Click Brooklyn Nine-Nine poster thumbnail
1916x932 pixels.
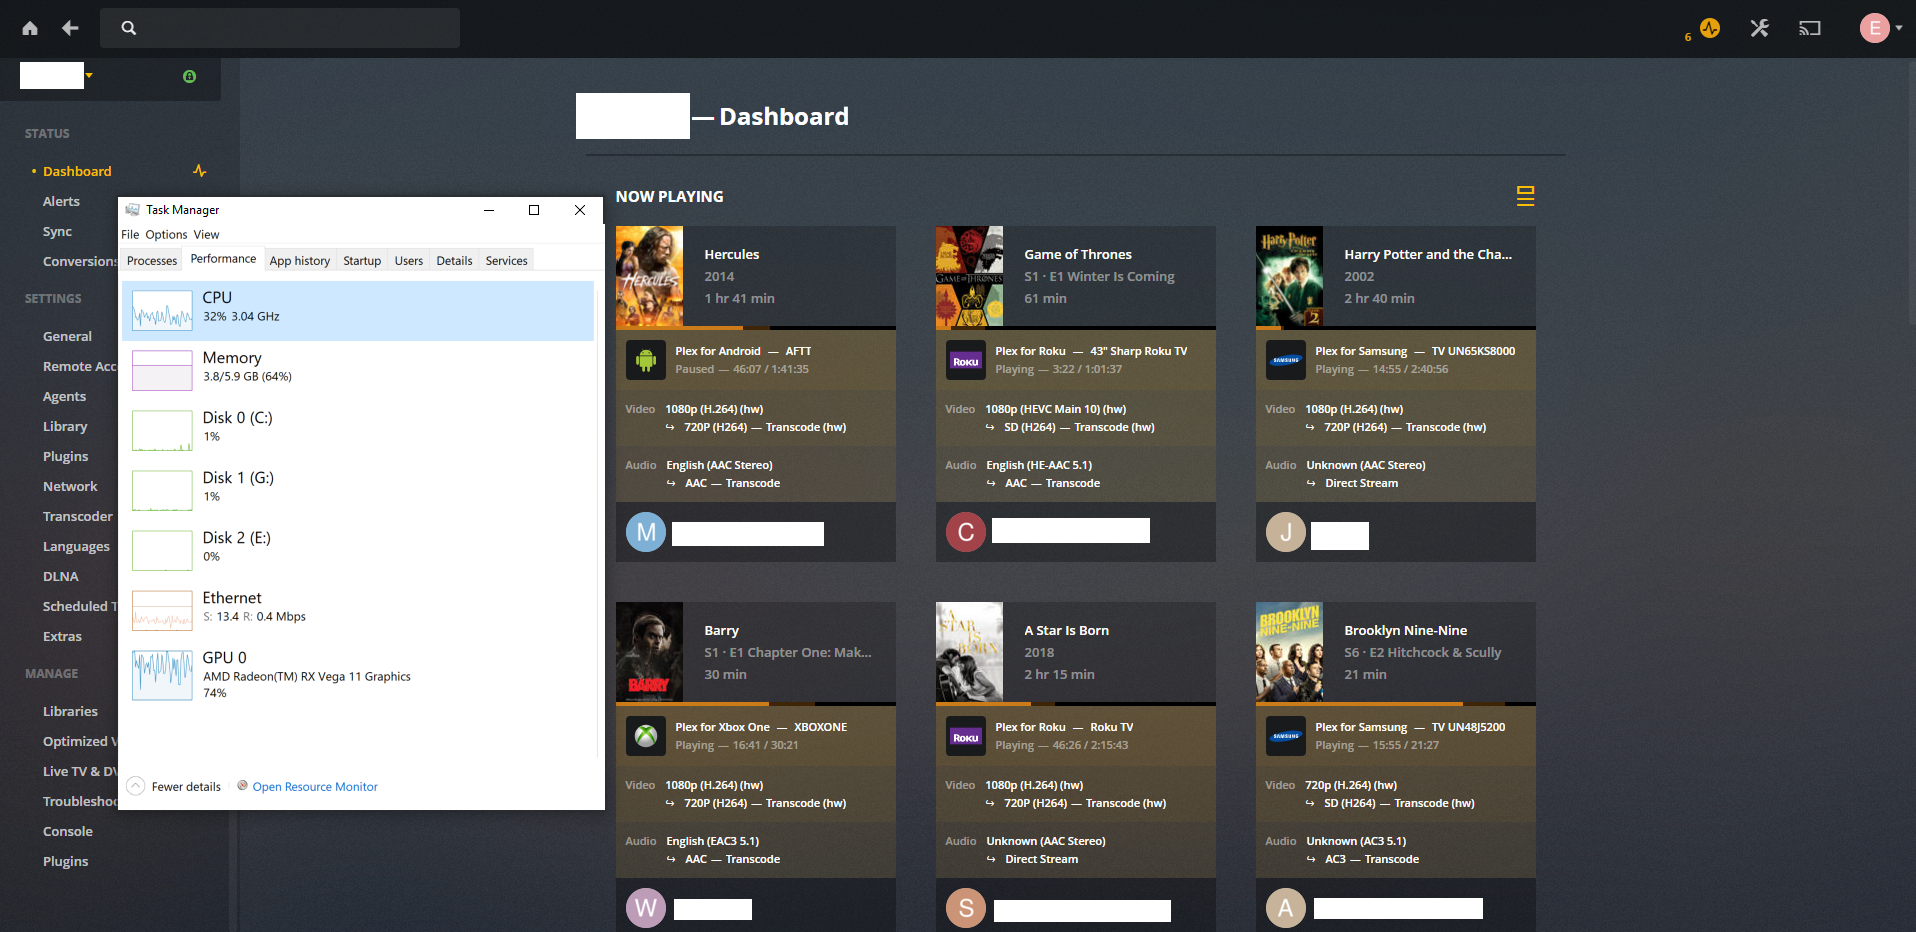tap(1289, 652)
